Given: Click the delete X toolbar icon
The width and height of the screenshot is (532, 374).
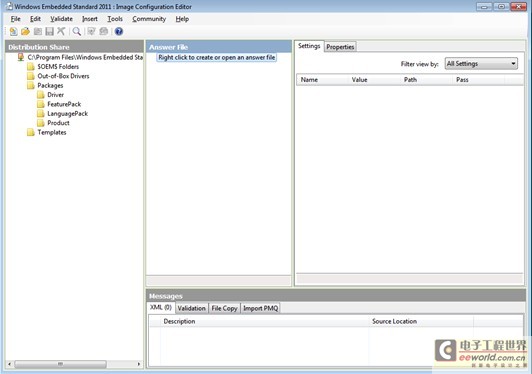Looking at the screenshot, I should (x=61, y=32).
